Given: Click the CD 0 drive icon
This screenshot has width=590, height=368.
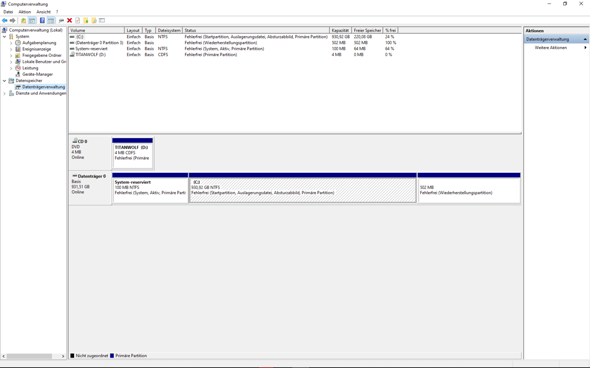Looking at the screenshot, I should click(x=75, y=141).
